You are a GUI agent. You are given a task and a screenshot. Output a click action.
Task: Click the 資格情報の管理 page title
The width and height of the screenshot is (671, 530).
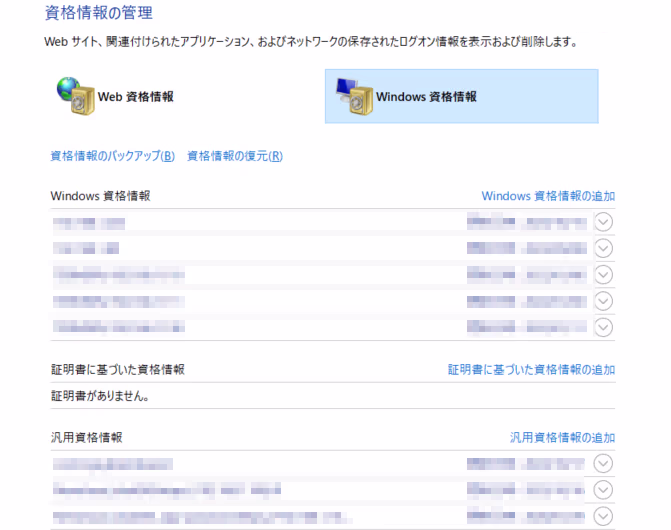(x=99, y=12)
